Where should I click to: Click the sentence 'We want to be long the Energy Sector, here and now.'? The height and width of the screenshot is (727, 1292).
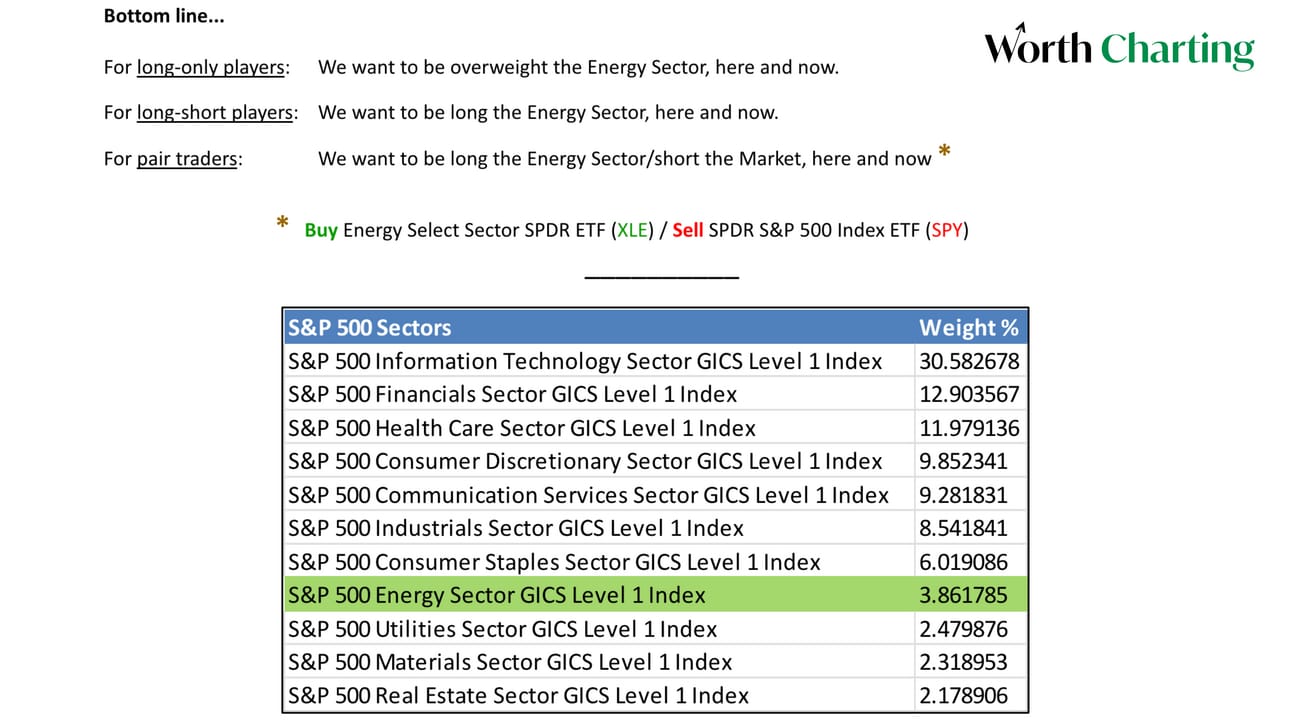point(548,113)
